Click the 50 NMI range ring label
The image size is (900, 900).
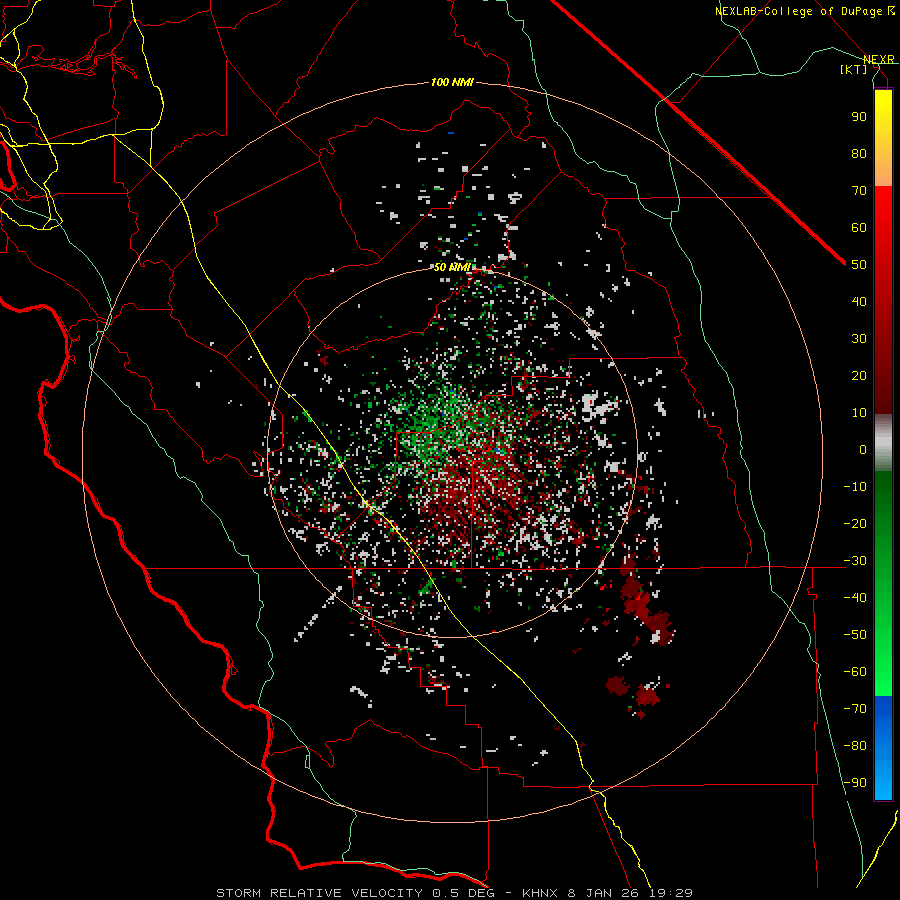452,267
